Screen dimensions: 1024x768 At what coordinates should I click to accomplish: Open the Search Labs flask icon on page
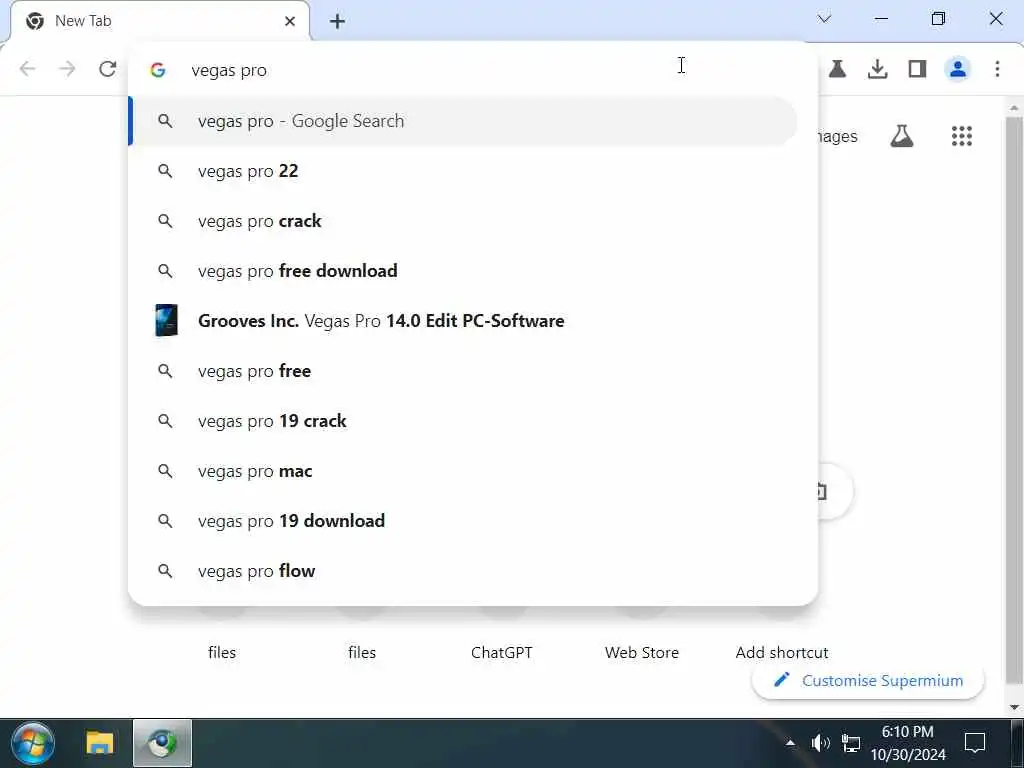click(x=902, y=136)
